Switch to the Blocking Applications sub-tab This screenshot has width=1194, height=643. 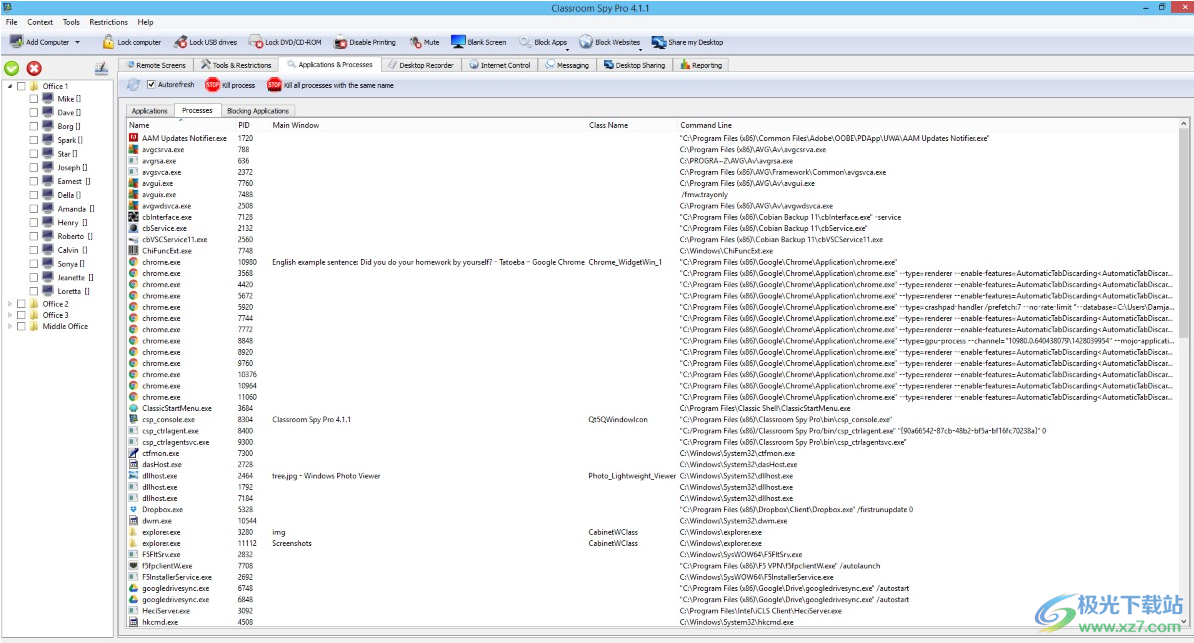(x=257, y=111)
